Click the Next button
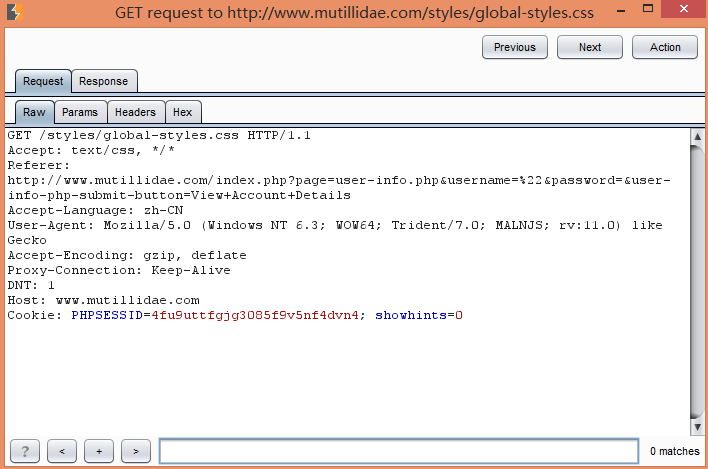 coord(590,47)
